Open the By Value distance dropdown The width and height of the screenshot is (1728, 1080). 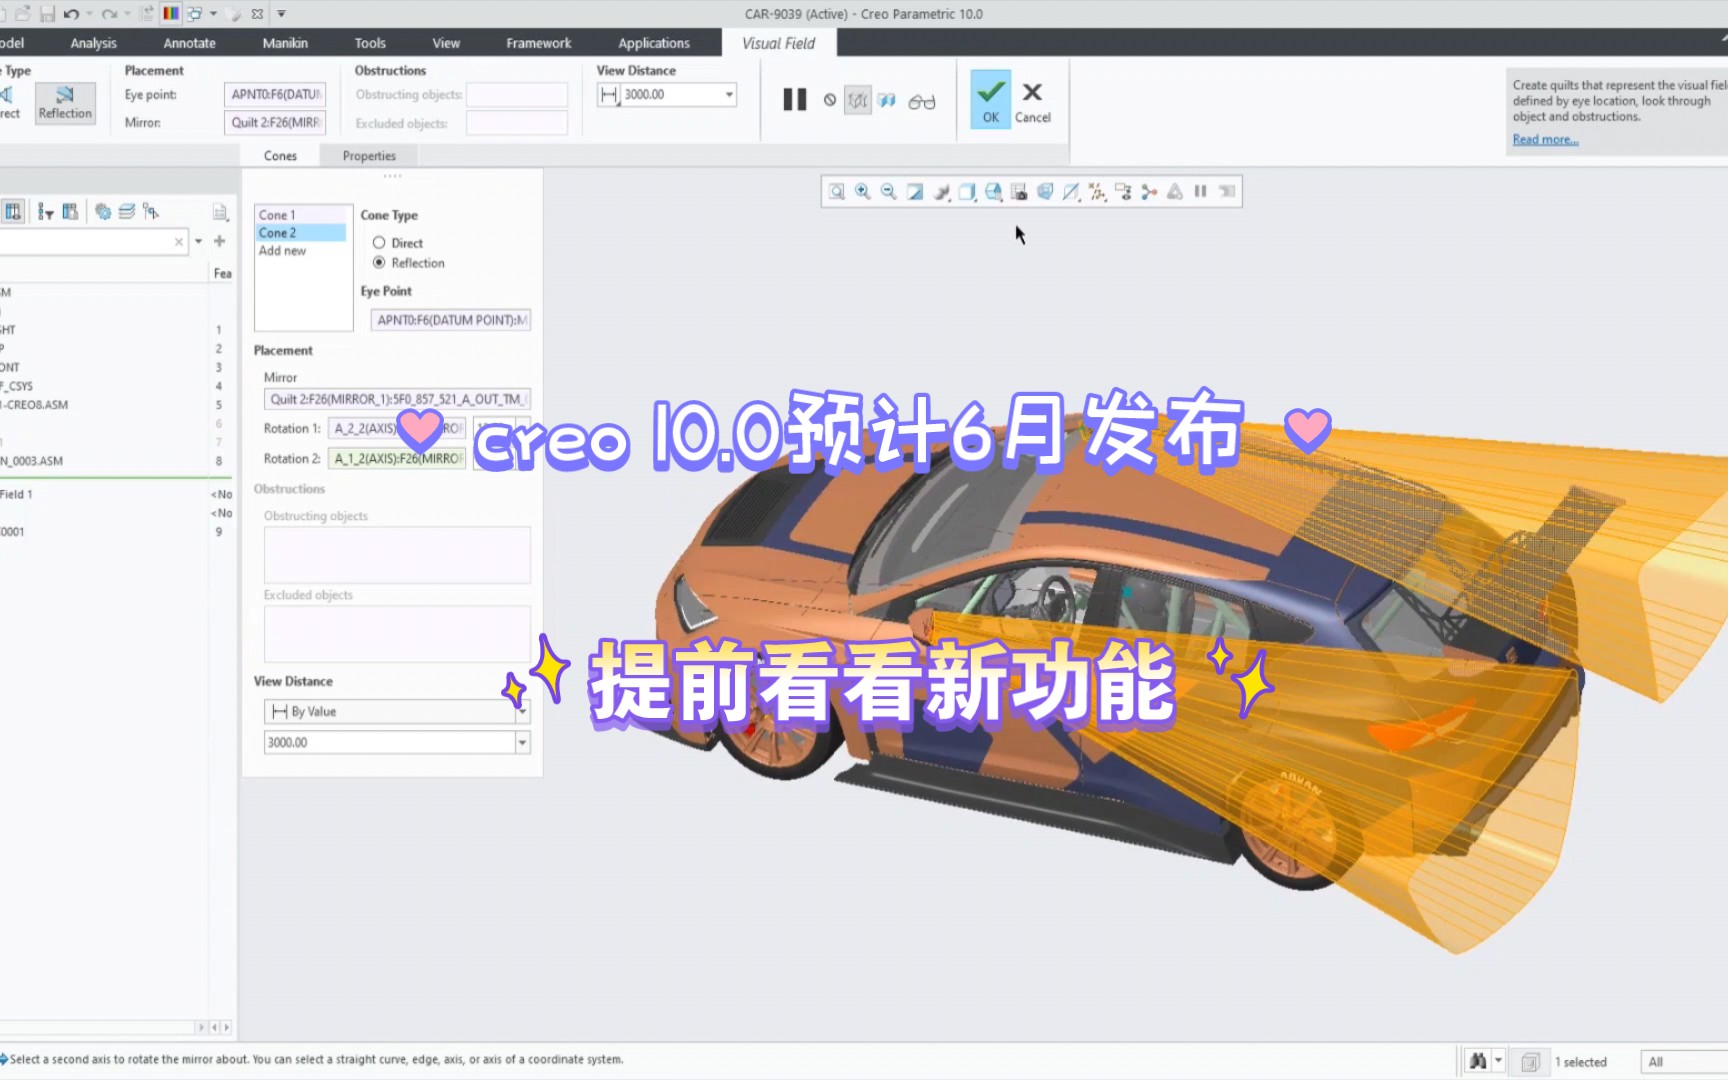coord(521,711)
